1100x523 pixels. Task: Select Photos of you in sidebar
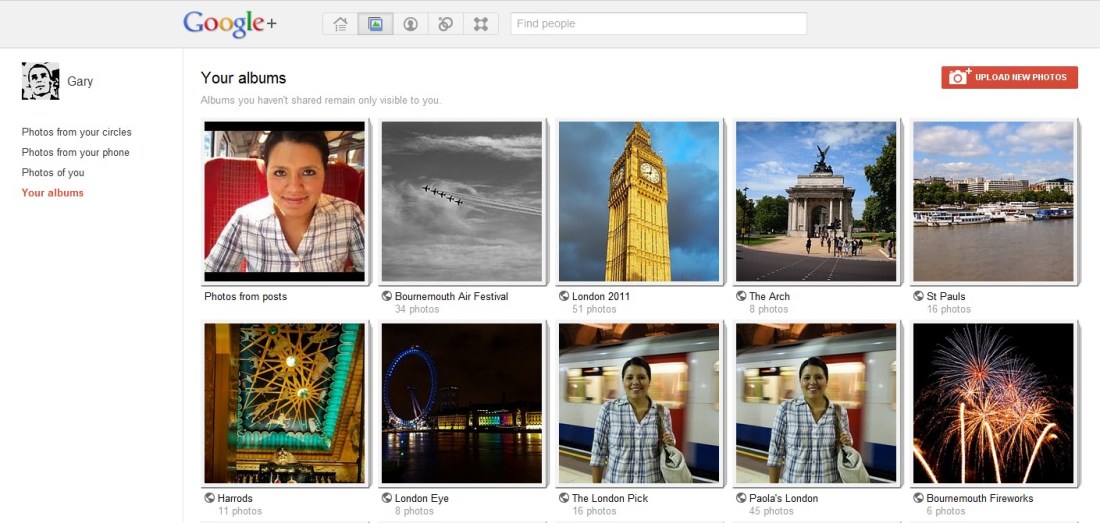53,172
